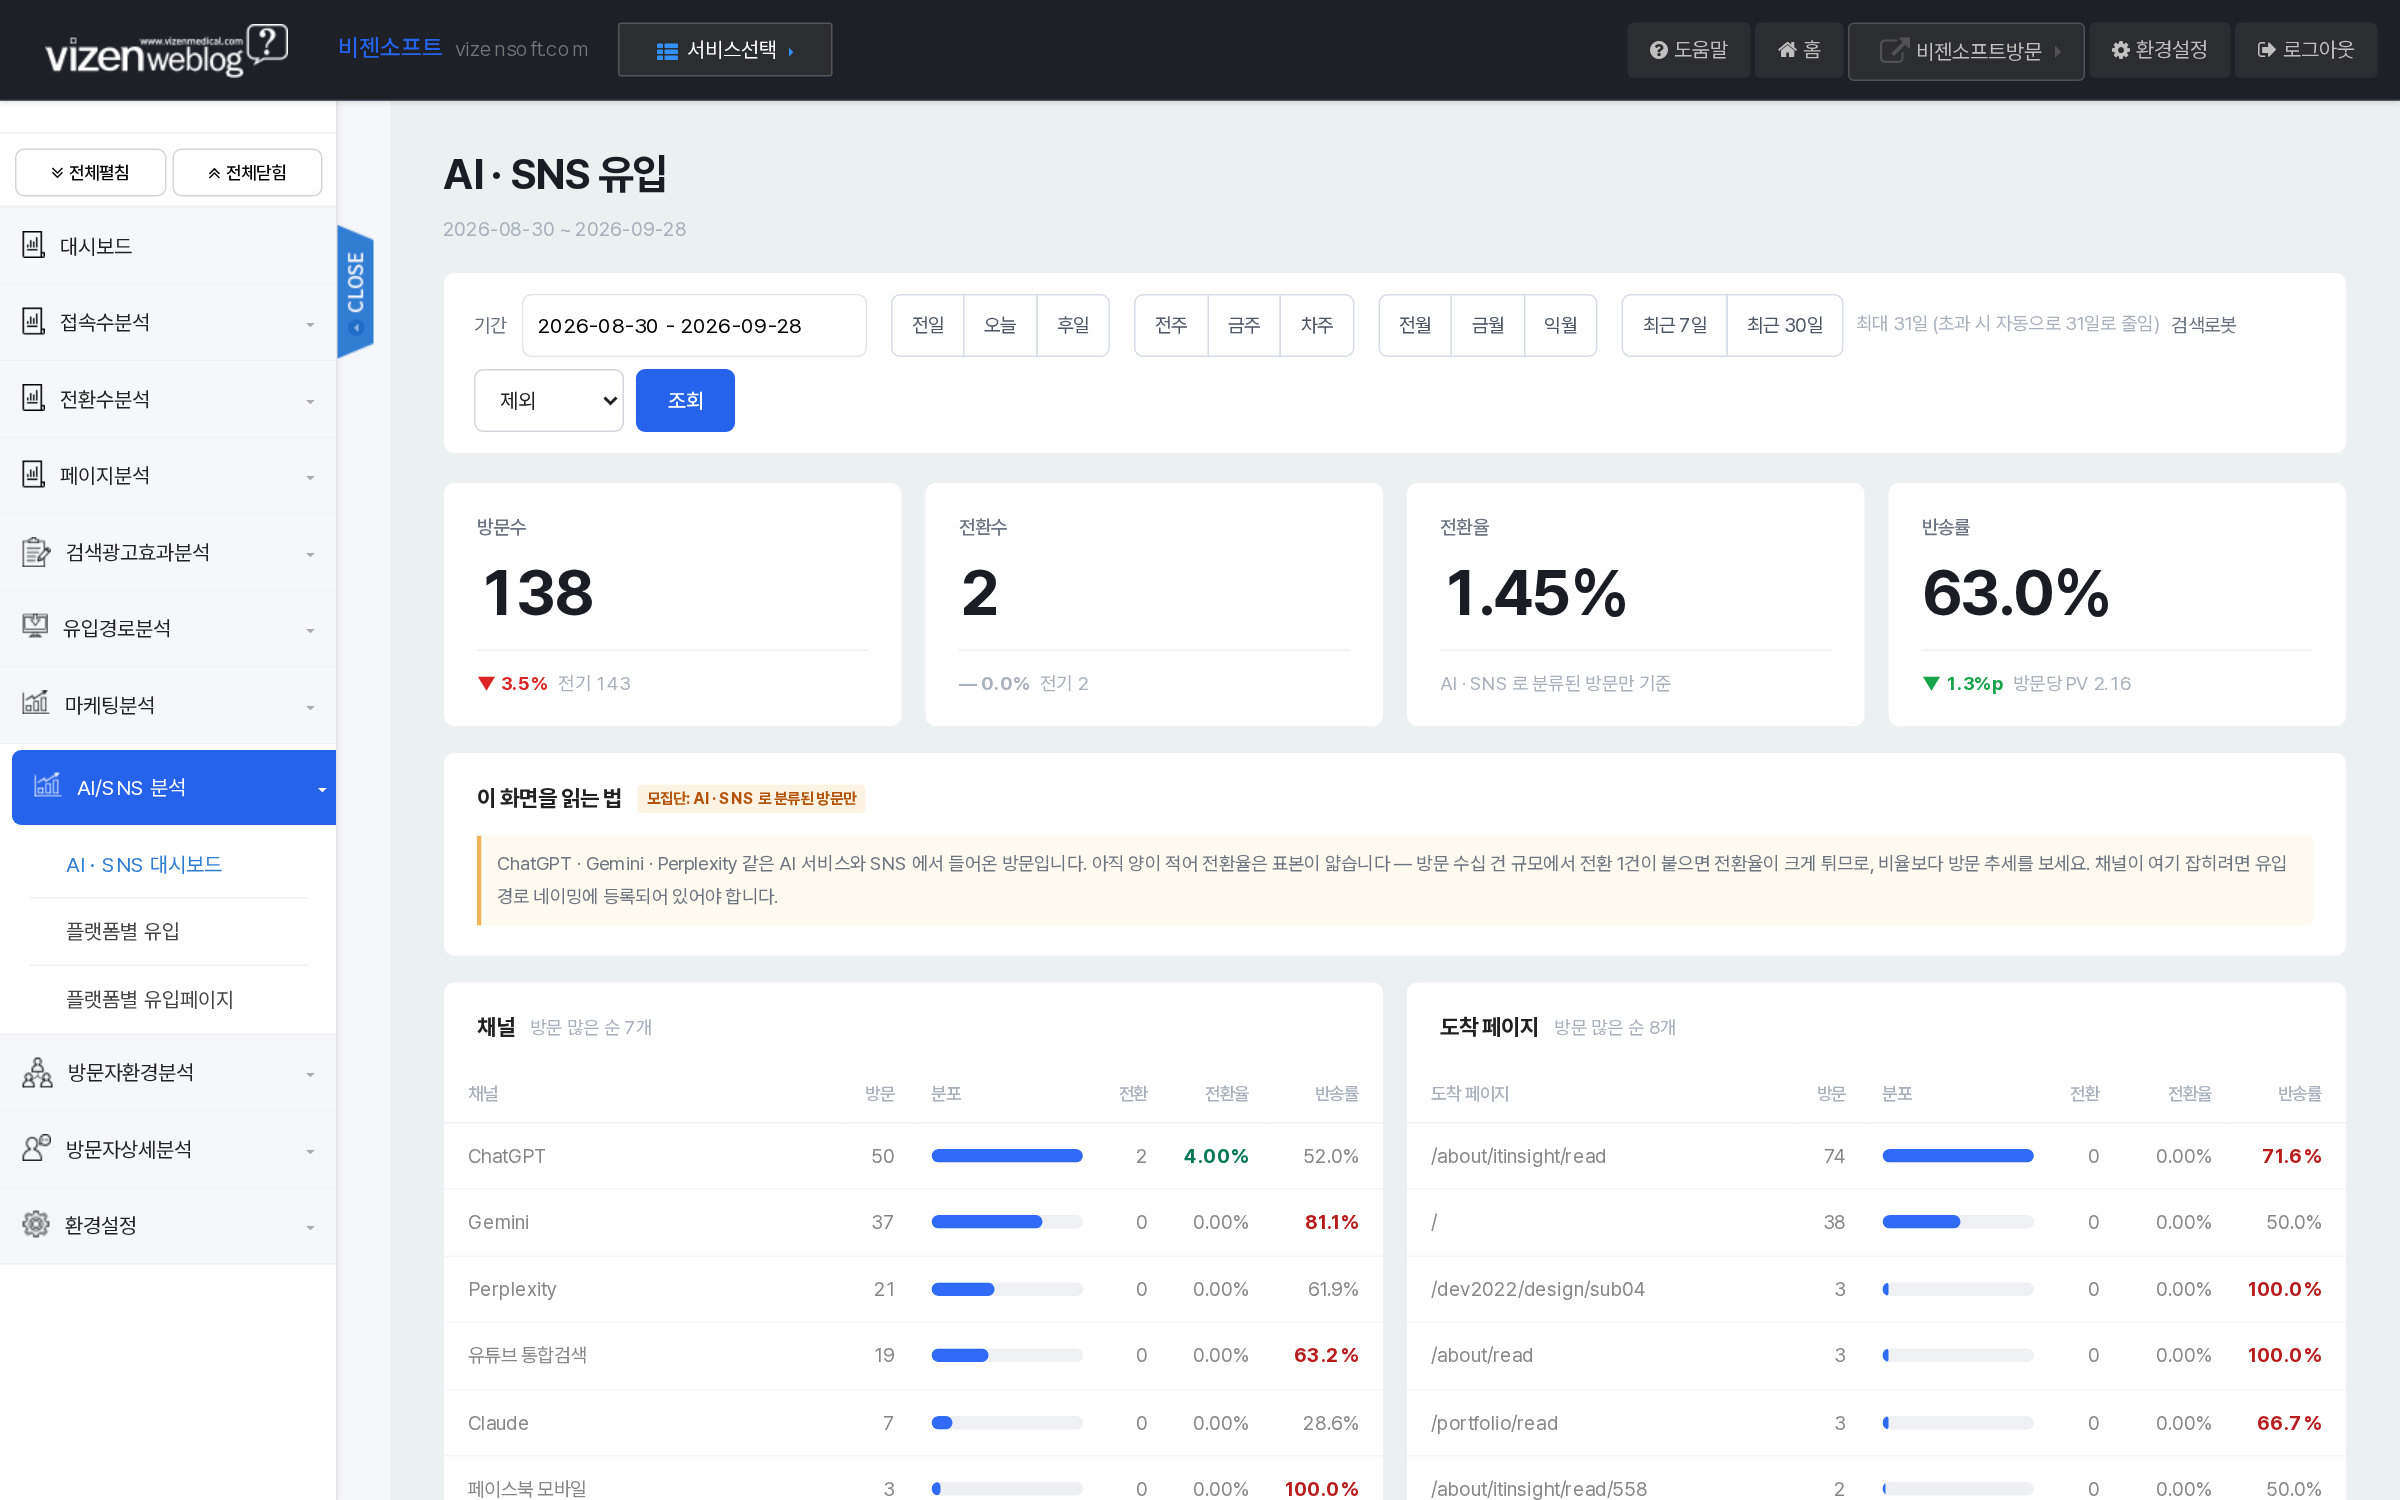Open 환경설정 gear in the top bar
The image size is (2400, 1500).
pos(2159,50)
